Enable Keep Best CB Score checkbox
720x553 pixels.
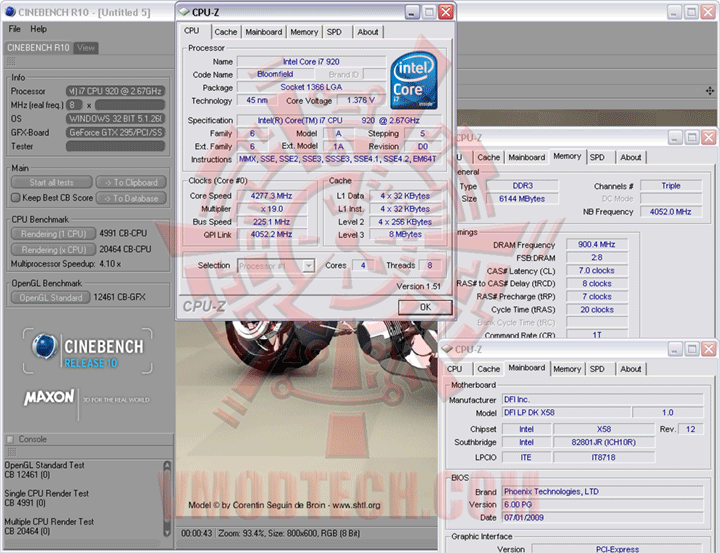click(x=16, y=198)
